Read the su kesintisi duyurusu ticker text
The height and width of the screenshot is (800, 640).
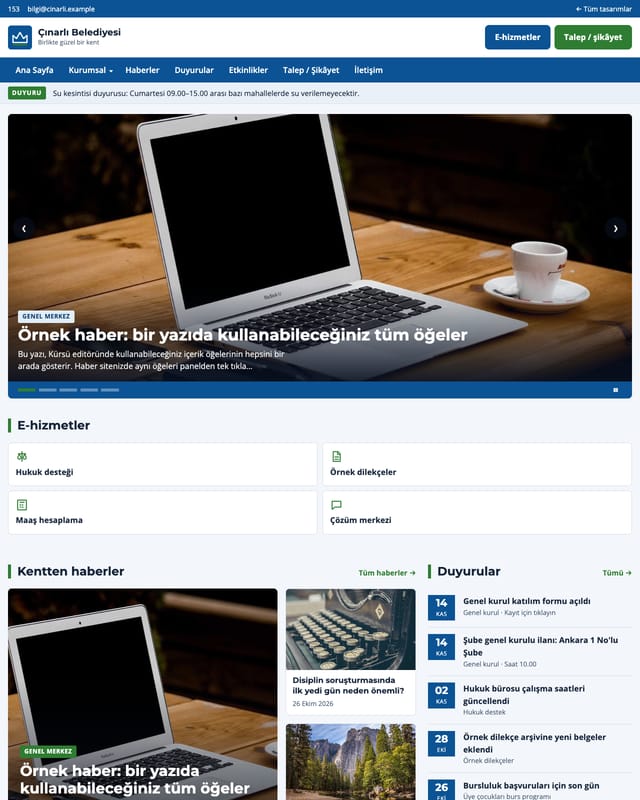pos(206,93)
